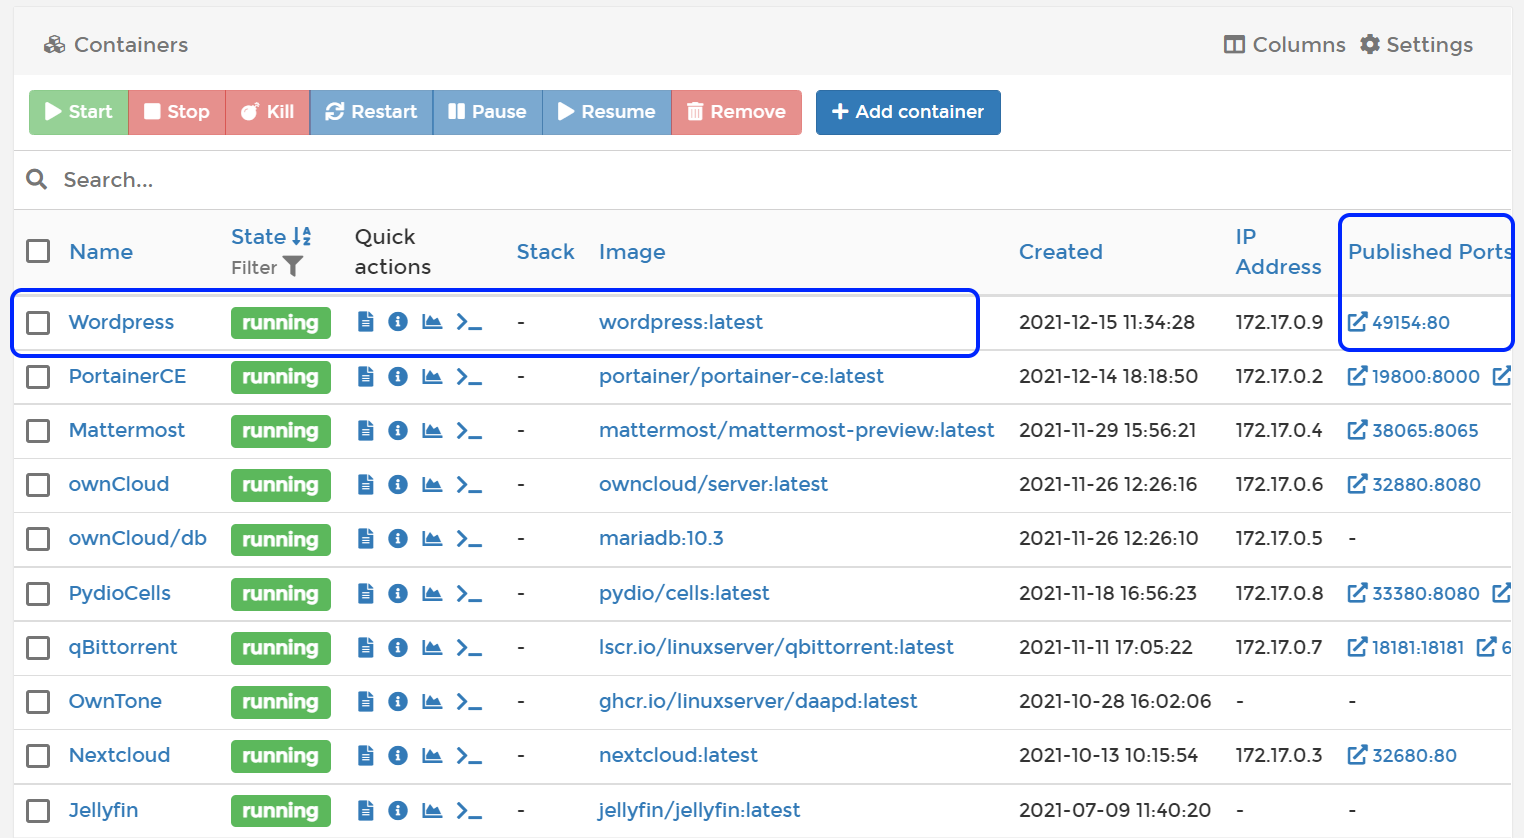The width and height of the screenshot is (1524, 838).
Task: Click the Add container button
Action: [x=908, y=112]
